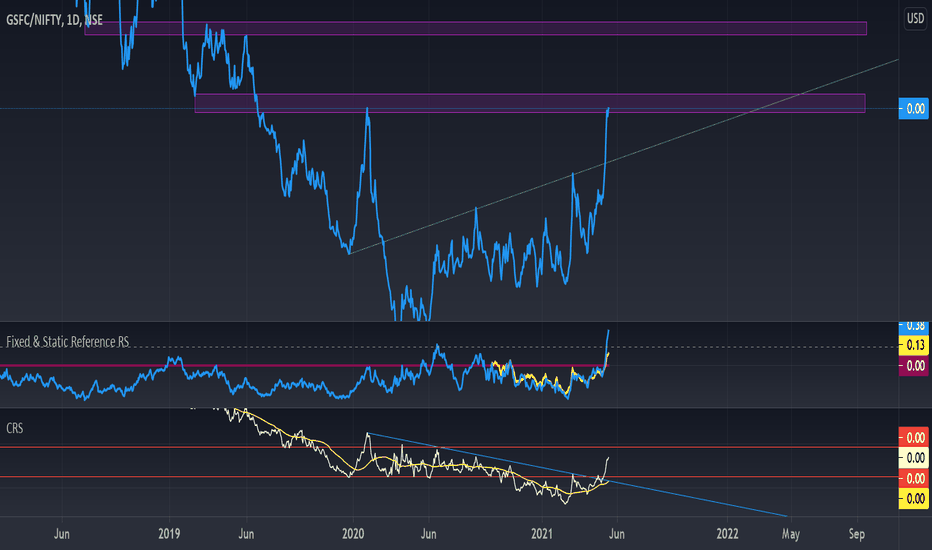Select the blue 0.00 current price label
Screen dimensions: 932x550
[x=914, y=109]
